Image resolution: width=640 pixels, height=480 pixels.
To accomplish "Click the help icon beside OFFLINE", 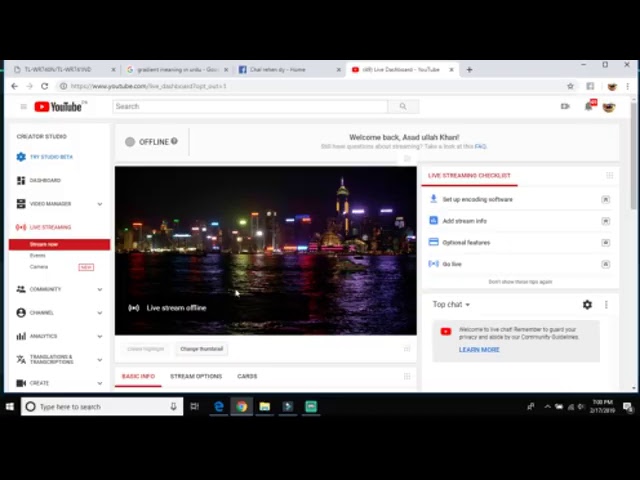I will (174, 141).
